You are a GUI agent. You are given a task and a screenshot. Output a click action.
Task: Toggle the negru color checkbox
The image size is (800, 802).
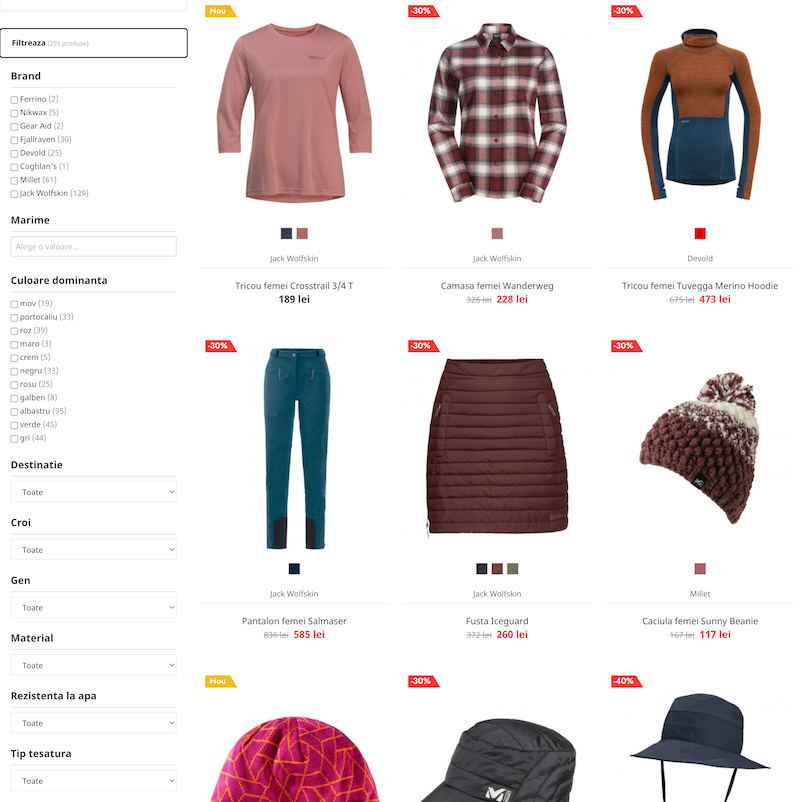coord(14,371)
